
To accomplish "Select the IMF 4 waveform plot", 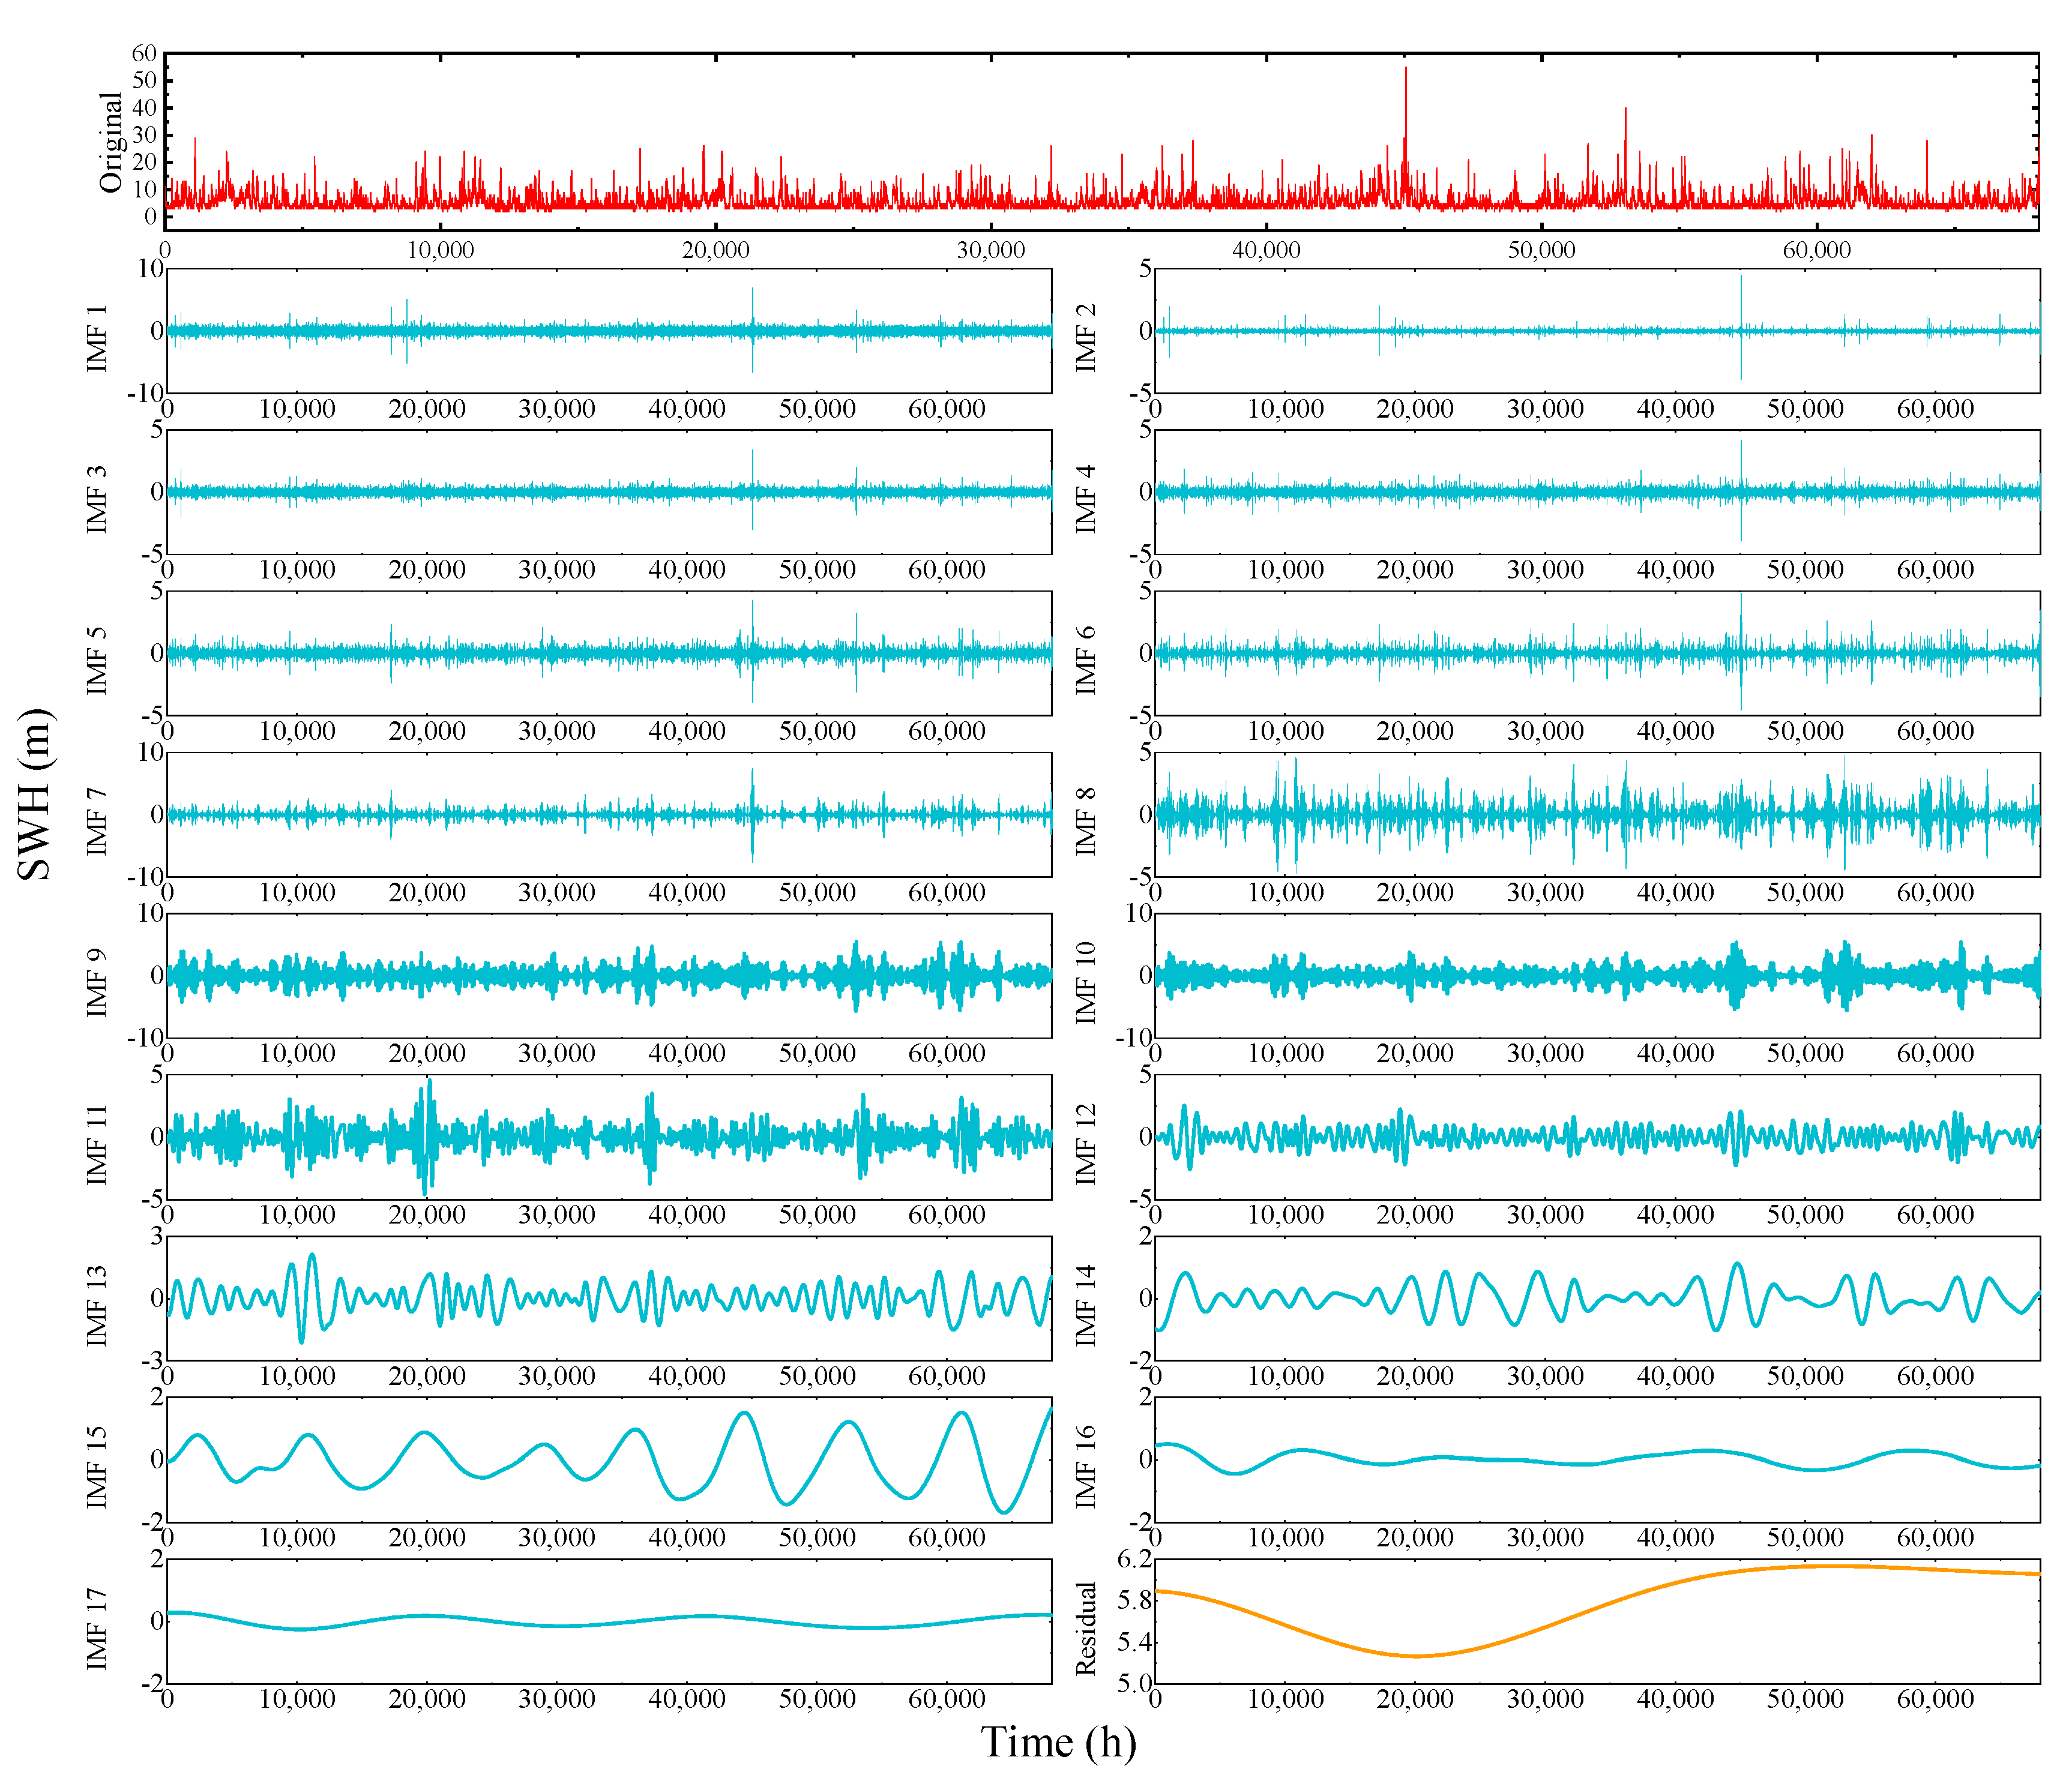I will tap(1597, 492).
